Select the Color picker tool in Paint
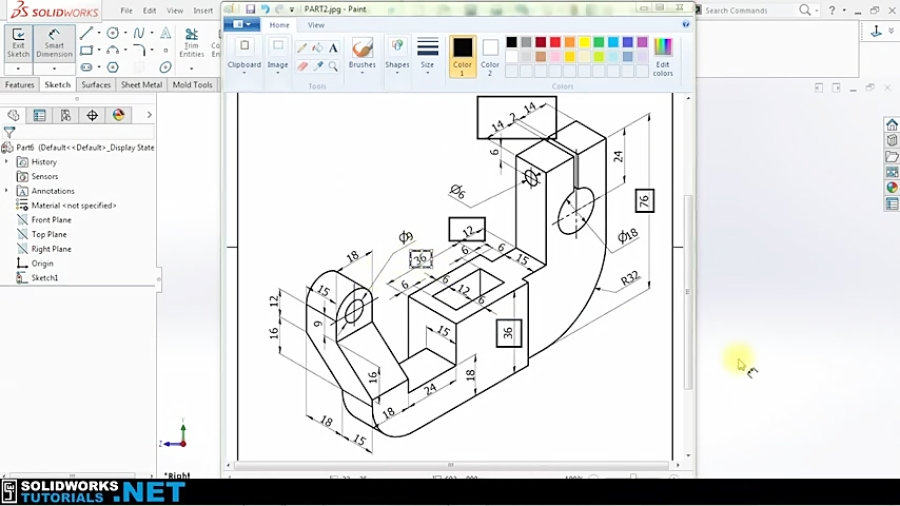Image resolution: width=900 pixels, height=506 pixels. click(x=317, y=66)
